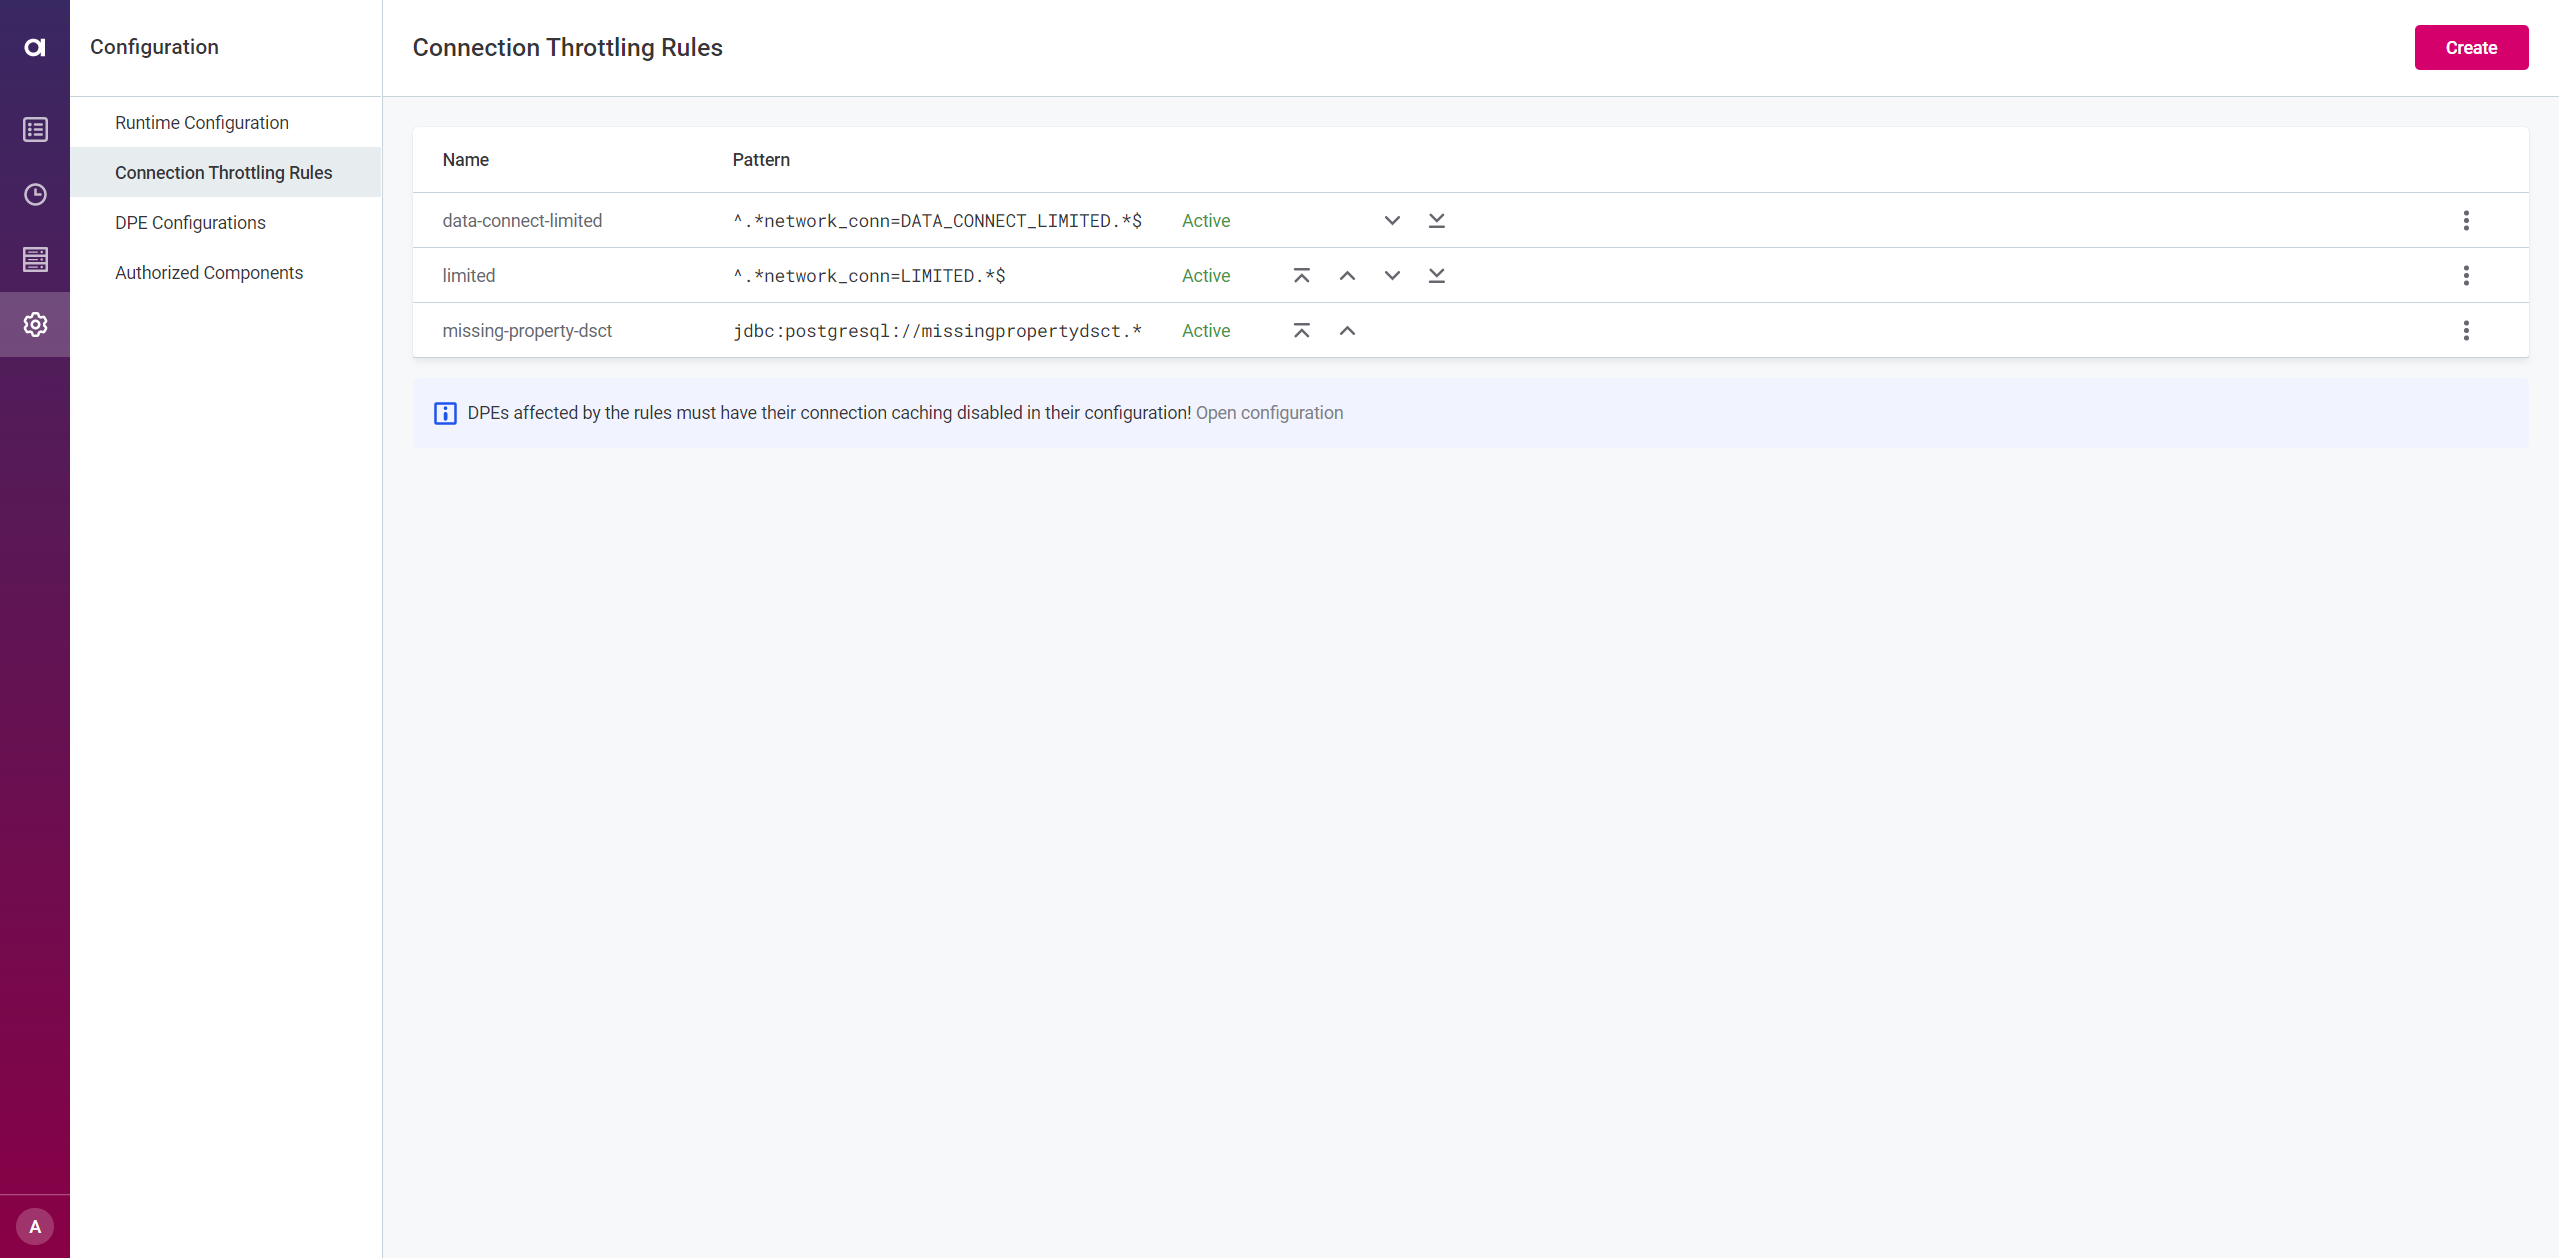Image resolution: width=2559 pixels, height=1258 pixels.
Task: Move limited rule up one position
Action: pyautogui.click(x=1347, y=276)
